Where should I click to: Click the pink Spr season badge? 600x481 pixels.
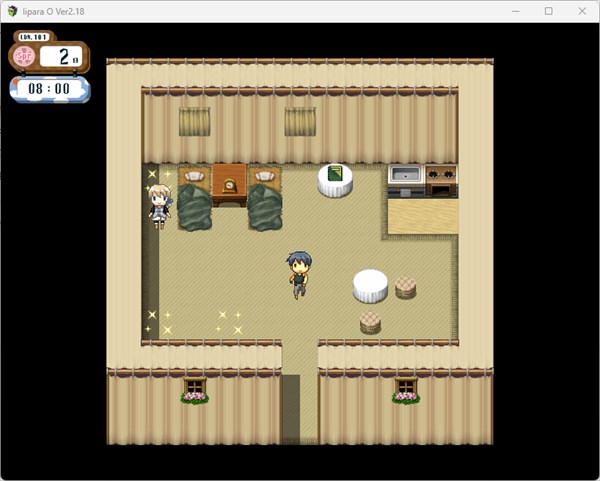[26, 56]
